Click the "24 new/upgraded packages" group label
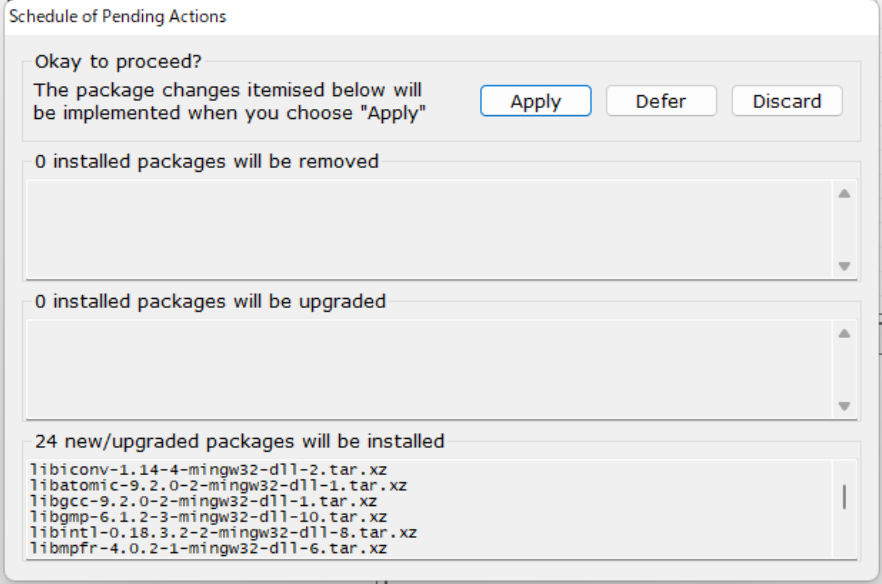Screen dimensions: 882x584 coord(239,441)
